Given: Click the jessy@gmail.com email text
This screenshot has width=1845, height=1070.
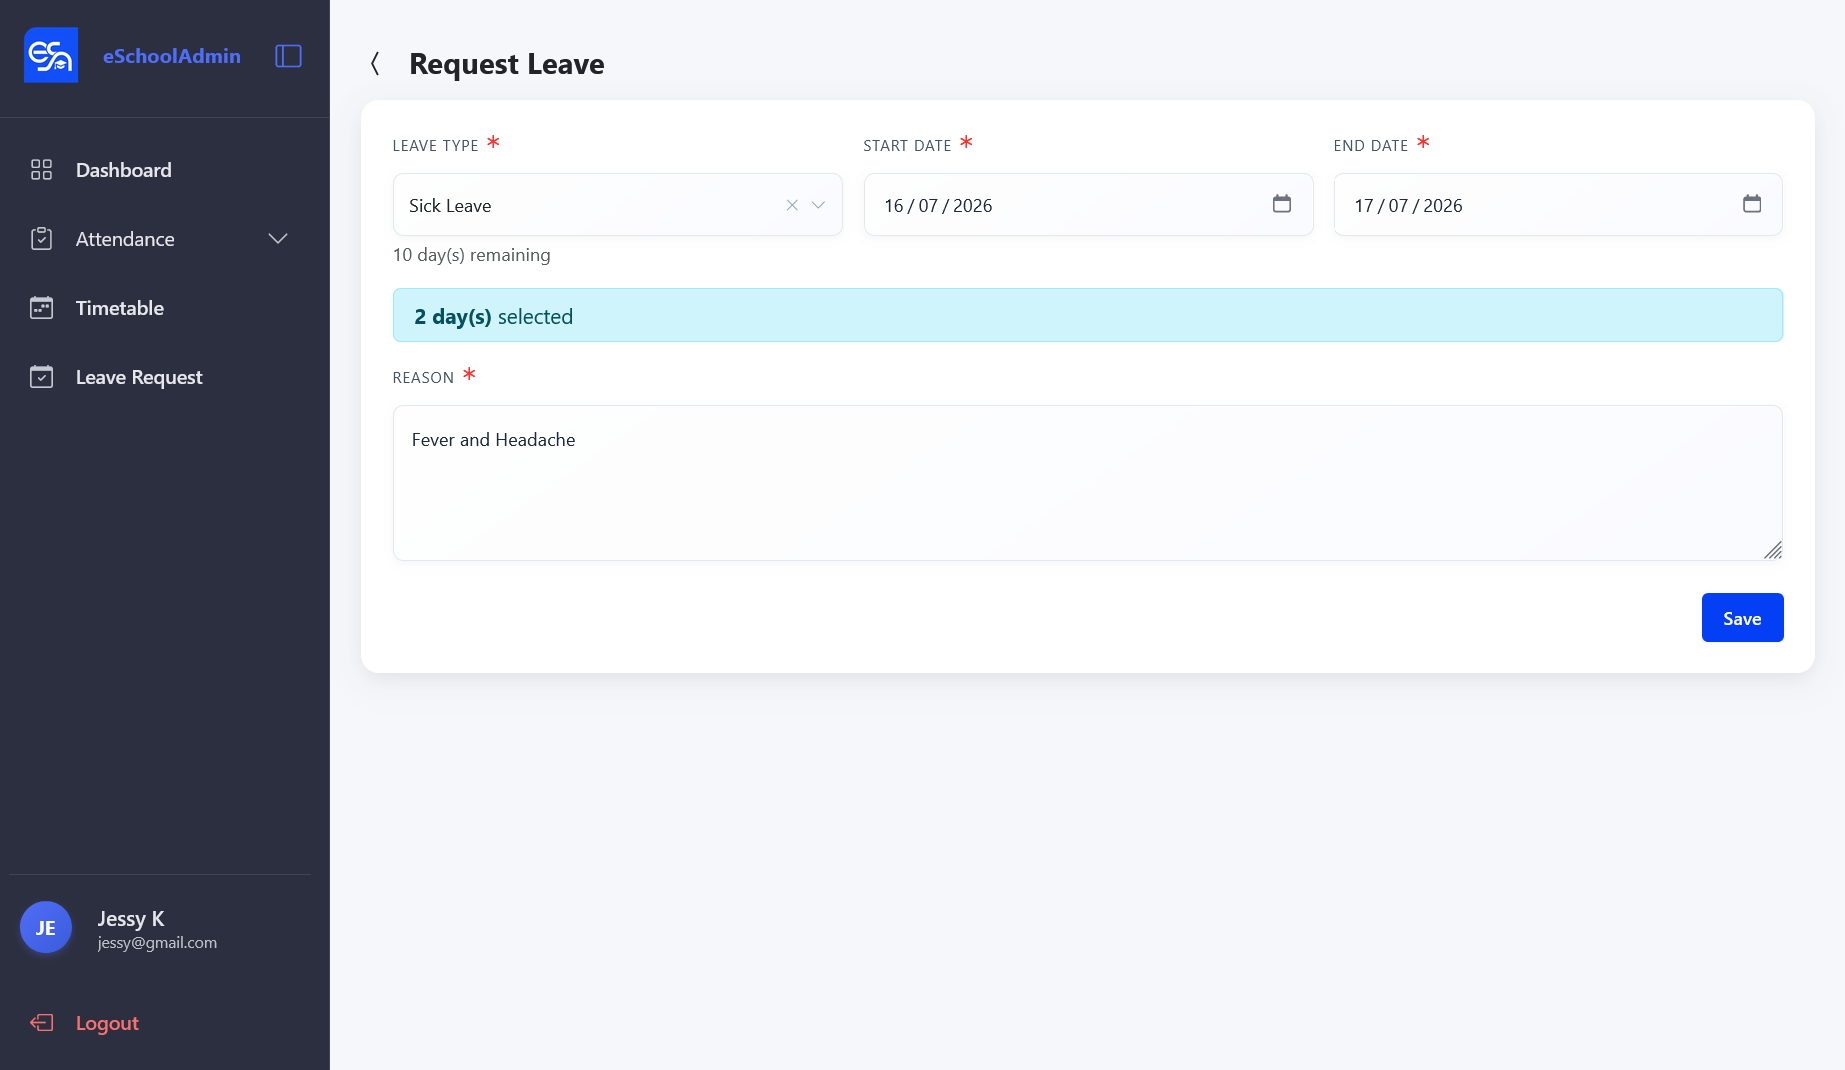Looking at the screenshot, I should [x=157, y=943].
